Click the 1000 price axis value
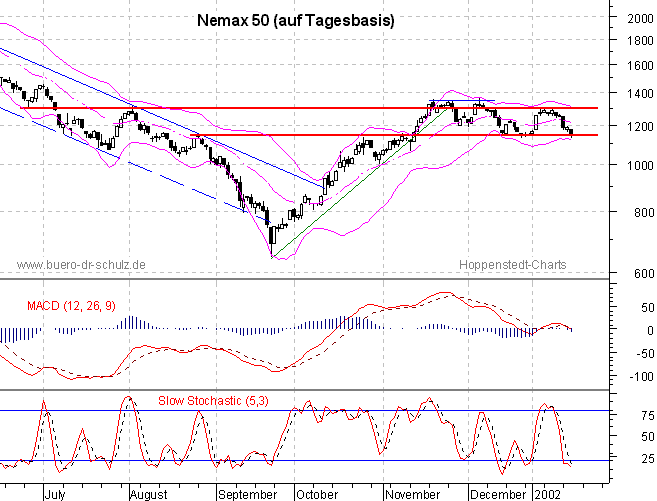 [640, 166]
